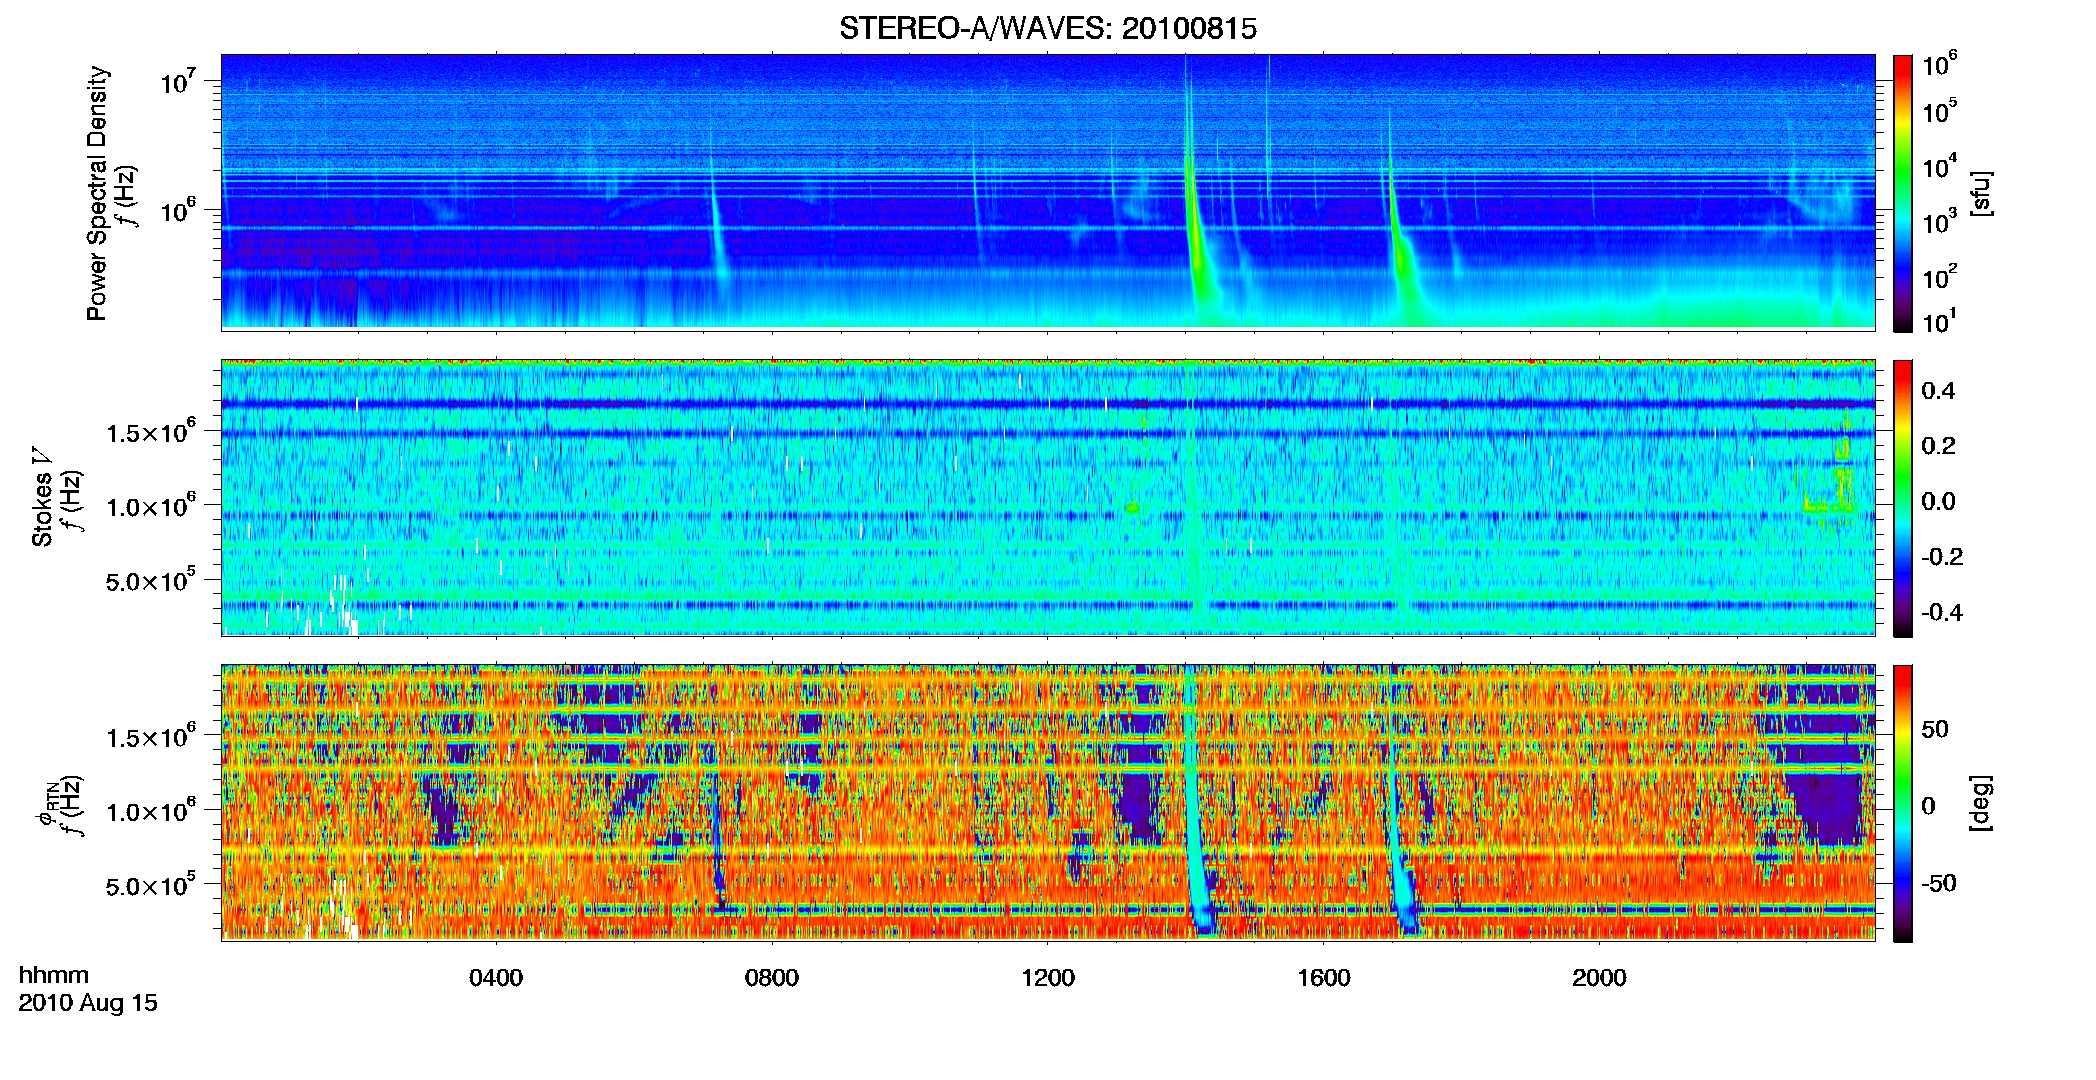Click the STEREO-A/WAVES: 20100815 plot title

(x=1047, y=28)
